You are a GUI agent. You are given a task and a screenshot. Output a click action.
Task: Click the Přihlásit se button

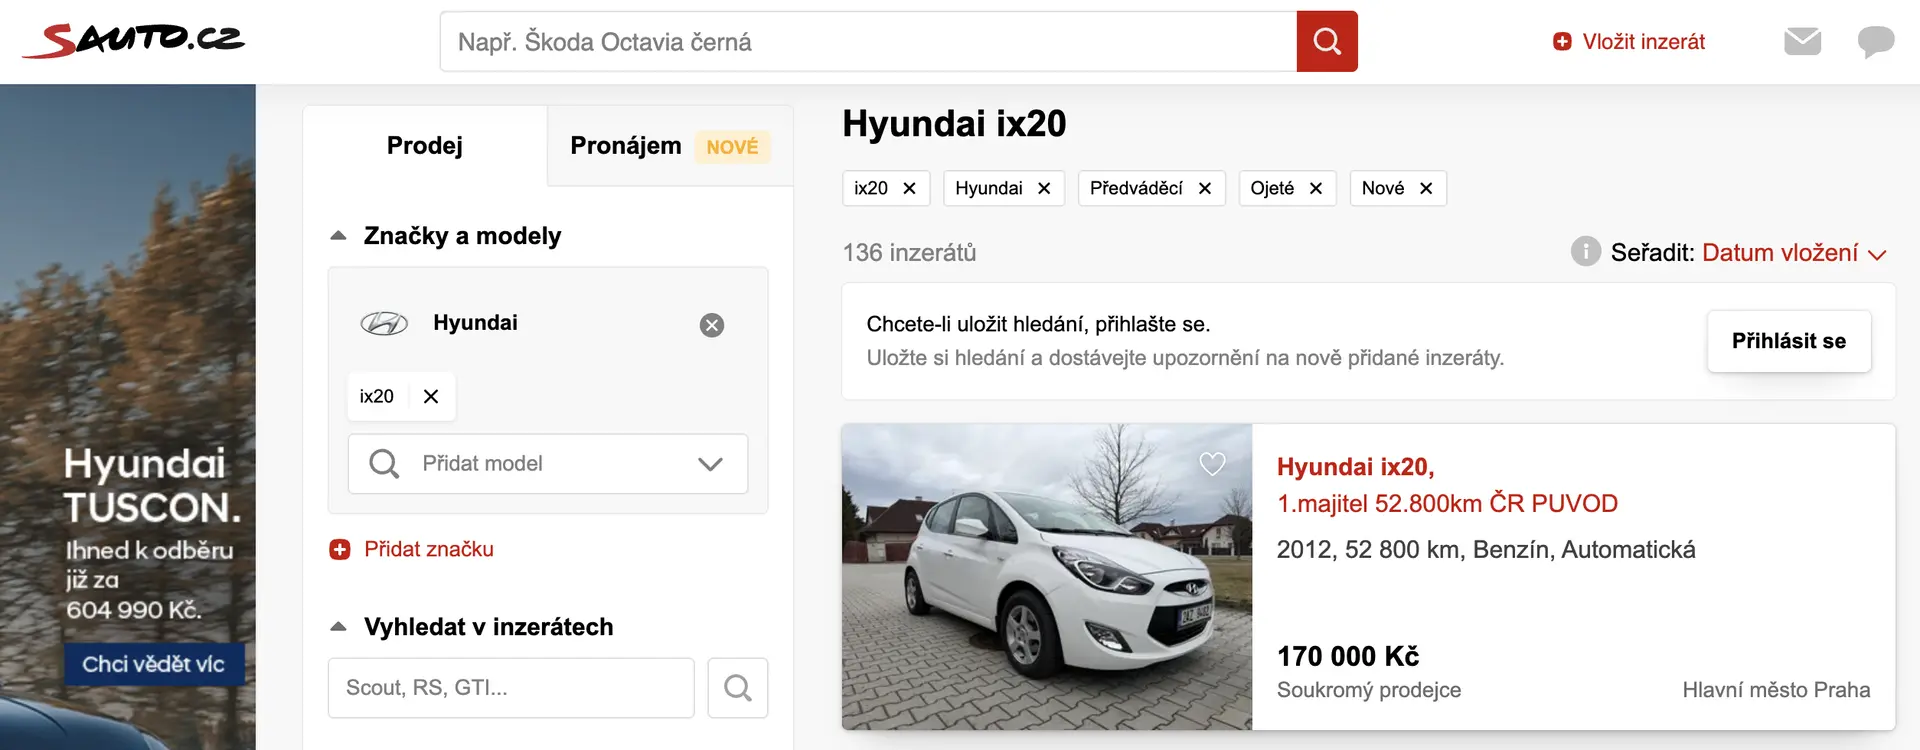(1788, 341)
